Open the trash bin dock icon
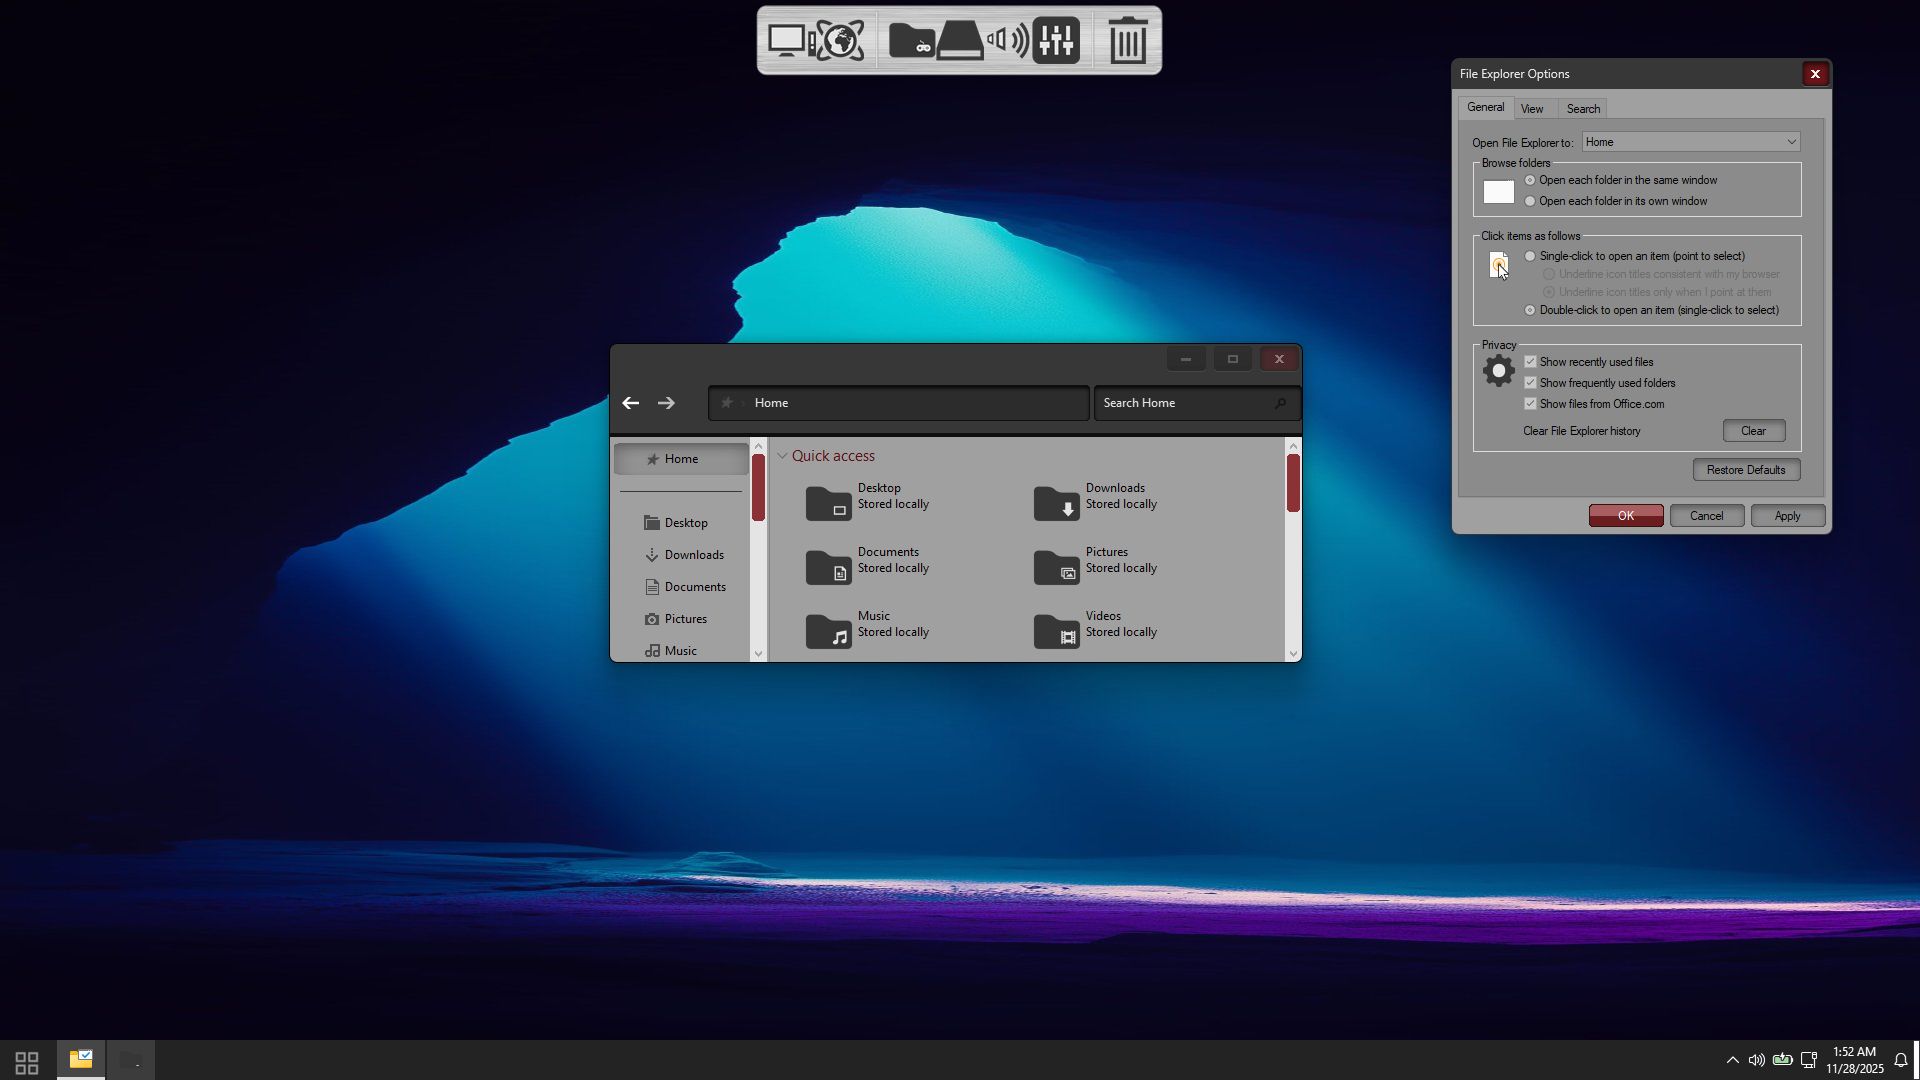The height and width of the screenshot is (1080, 1920). (x=1128, y=41)
